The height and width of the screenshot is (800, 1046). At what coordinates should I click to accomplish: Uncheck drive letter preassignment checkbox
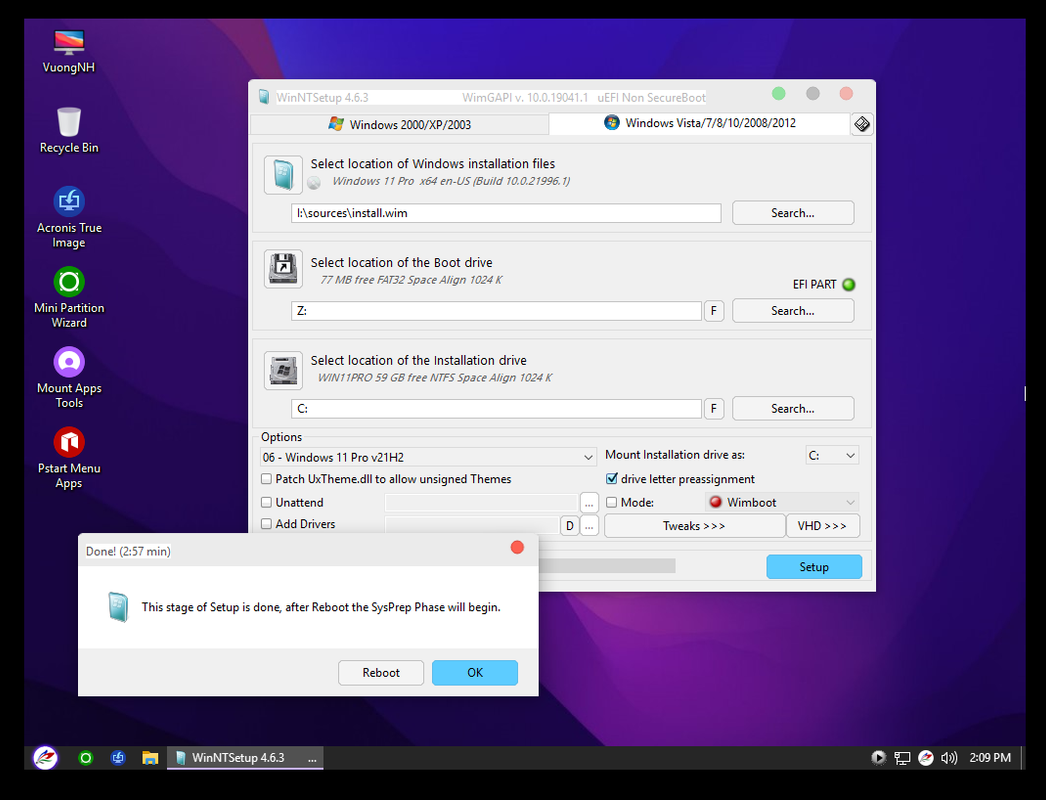click(x=611, y=479)
